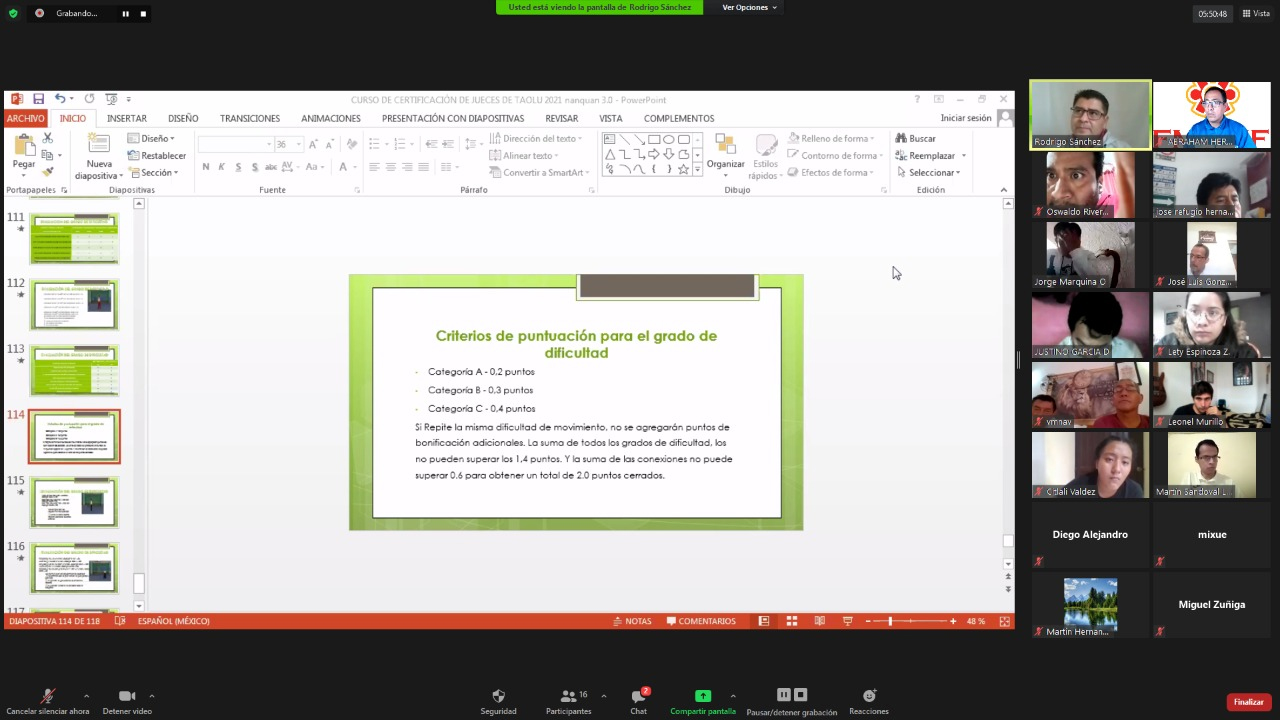Viewport: 1280px width, 720px height.
Task: Click the red Finalizar button
Action: [1248, 702]
